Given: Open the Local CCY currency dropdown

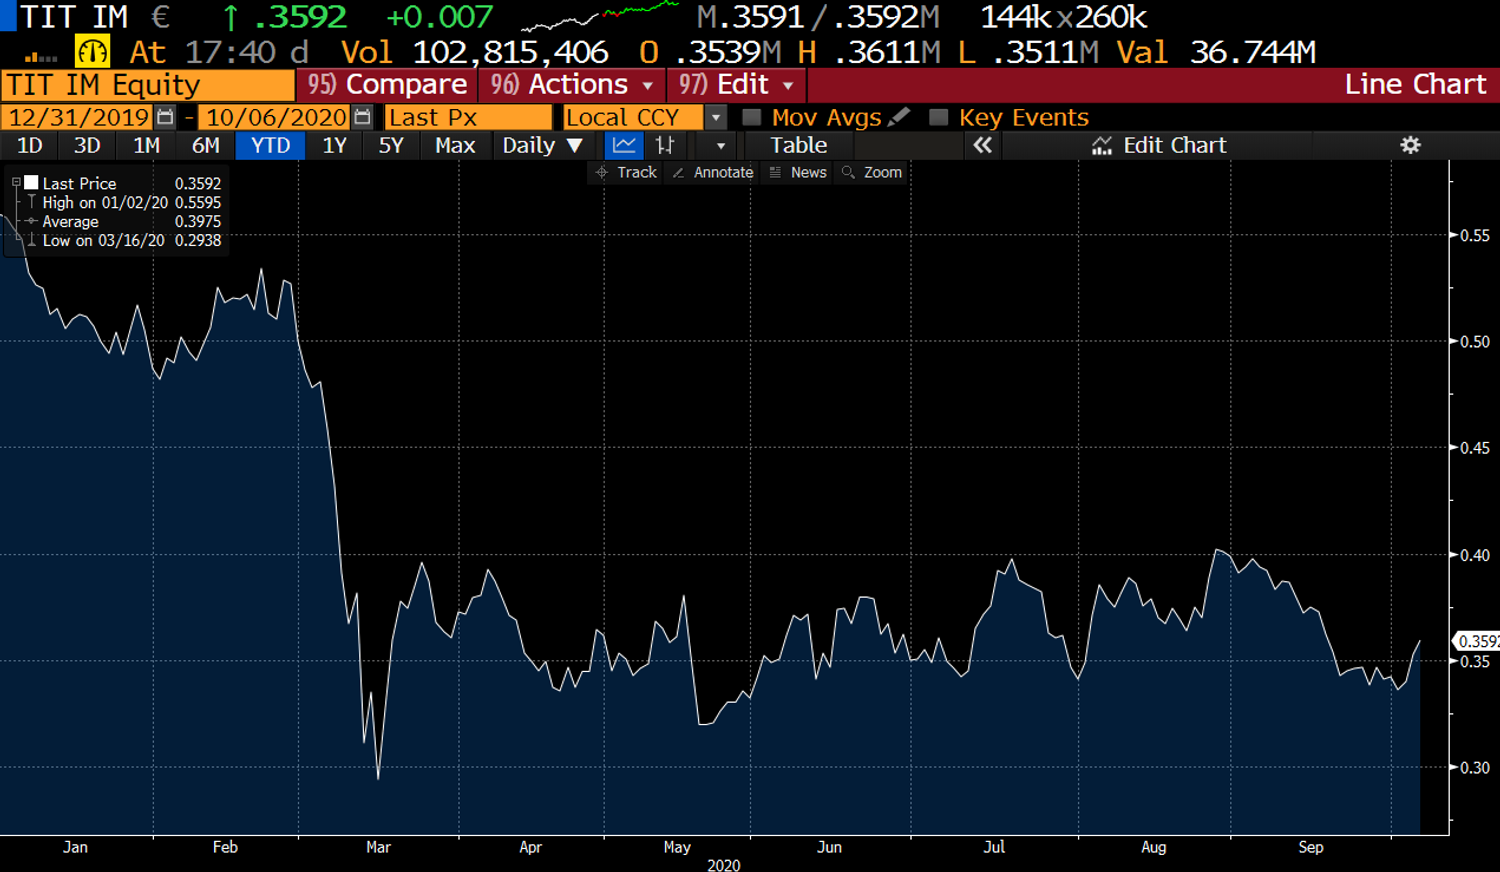Looking at the screenshot, I should 716,118.
